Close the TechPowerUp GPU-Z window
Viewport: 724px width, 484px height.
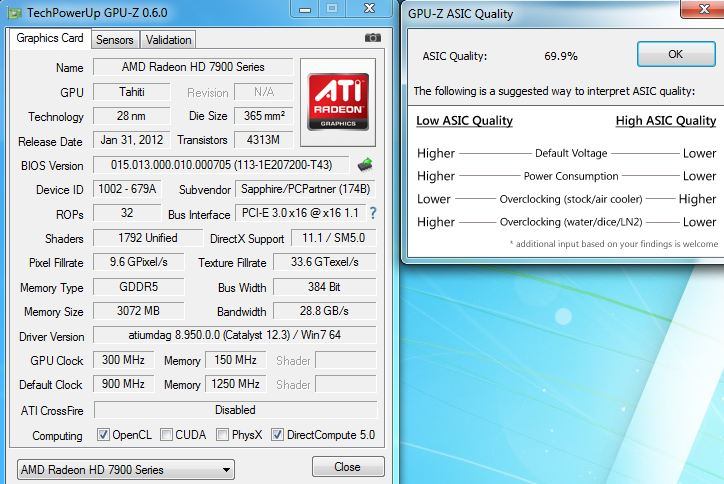point(369,8)
